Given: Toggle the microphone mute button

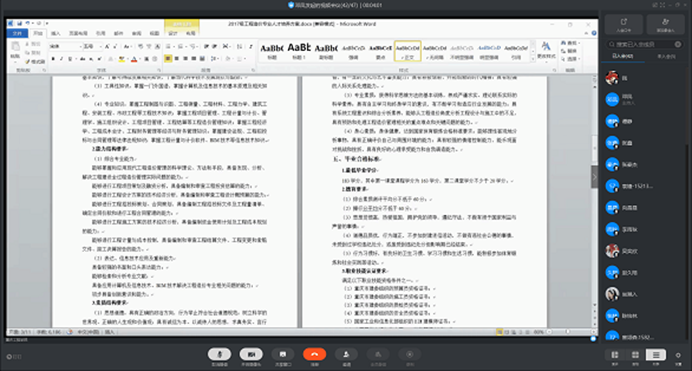Looking at the screenshot, I should click(219, 354).
